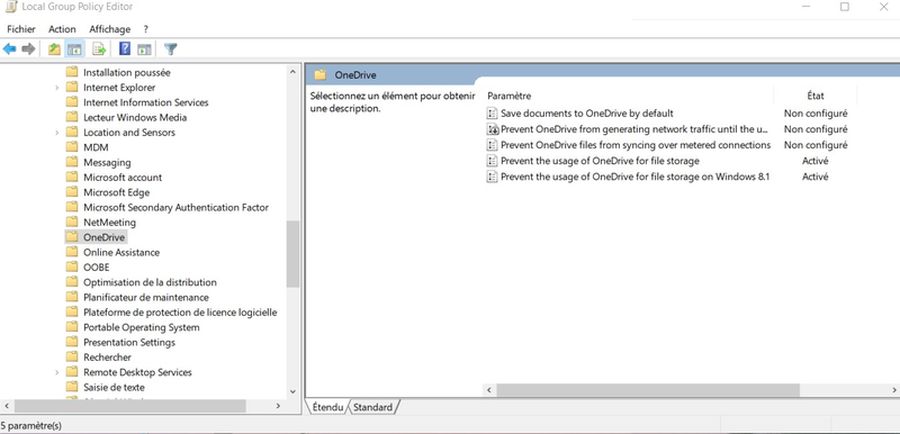Select Prevent OneDrive from generating network traffic
The width and height of the screenshot is (900, 434).
(x=634, y=129)
